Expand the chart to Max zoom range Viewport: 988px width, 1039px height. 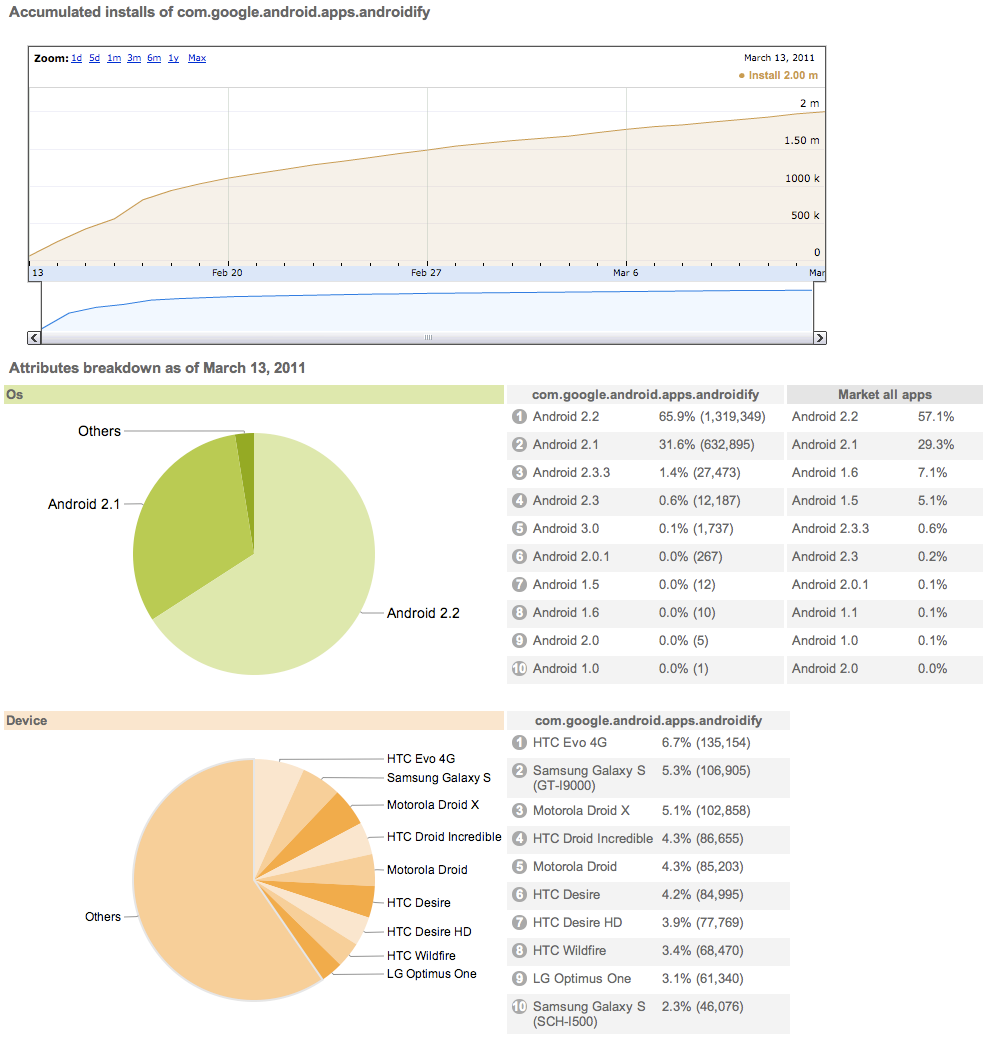tap(194, 58)
